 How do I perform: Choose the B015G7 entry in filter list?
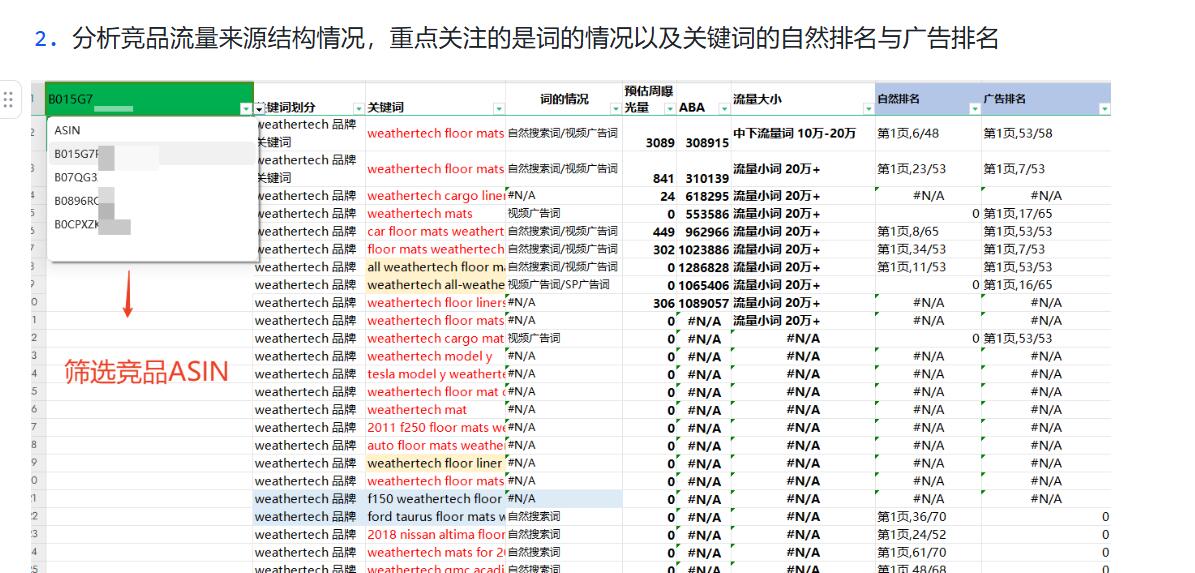pyautogui.click(x=152, y=154)
